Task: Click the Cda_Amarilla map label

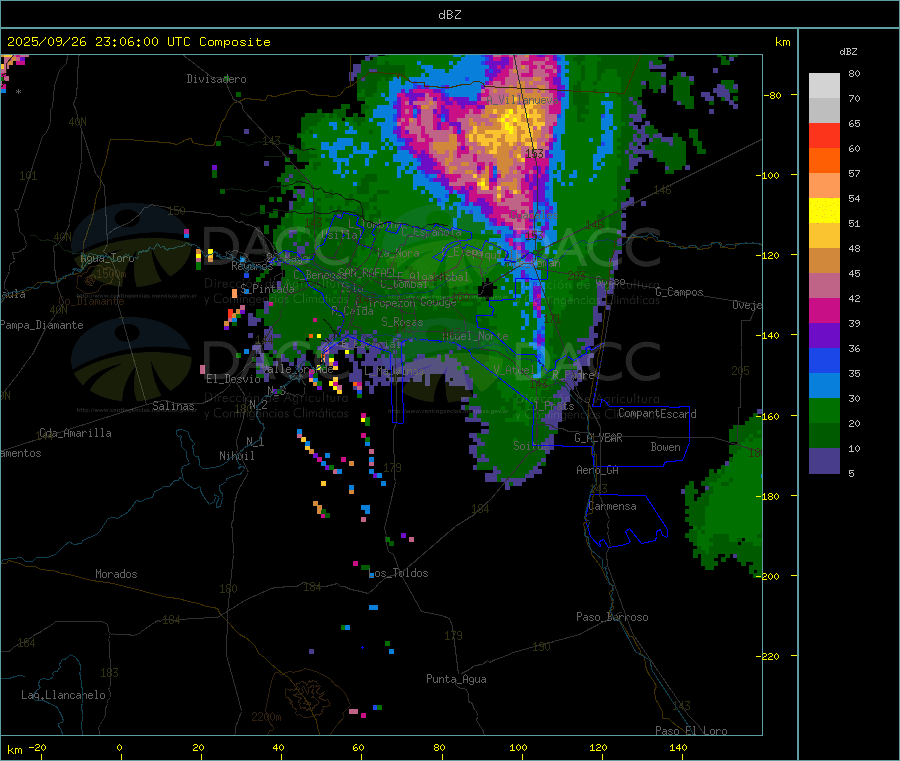Action: (75, 433)
